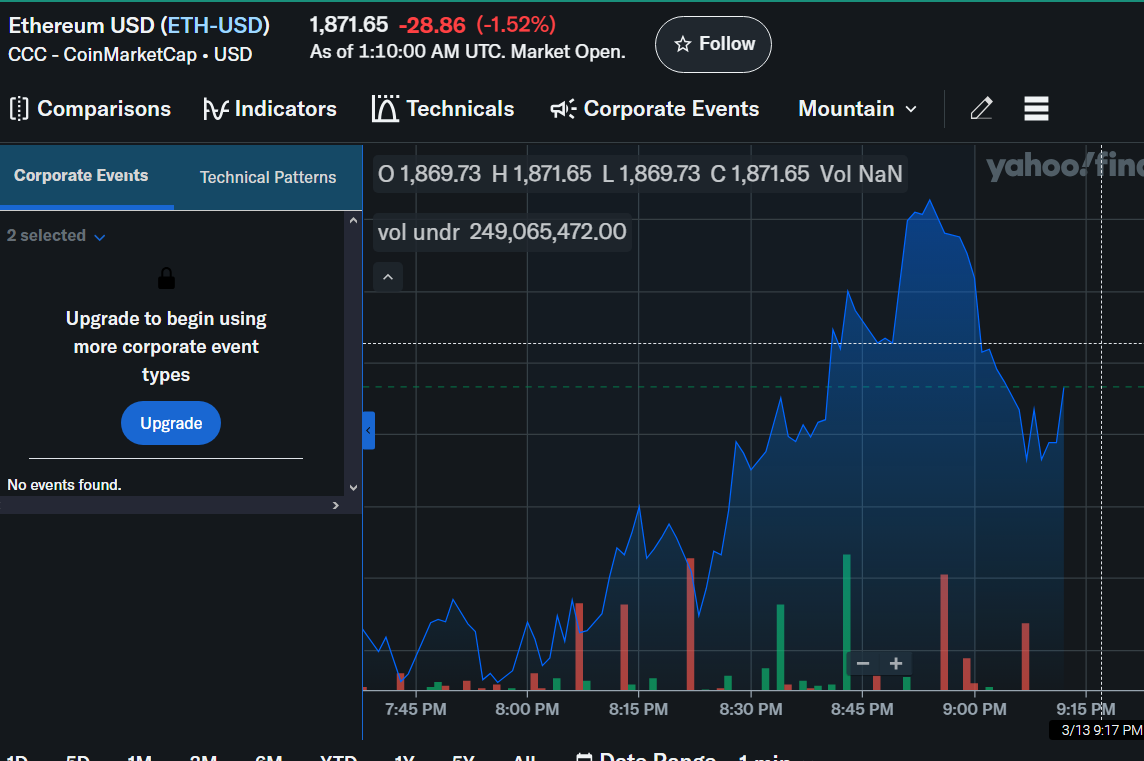Viewport: 1144px width, 761px height.
Task: Open the Mountain chart type dropdown
Action: 857,109
